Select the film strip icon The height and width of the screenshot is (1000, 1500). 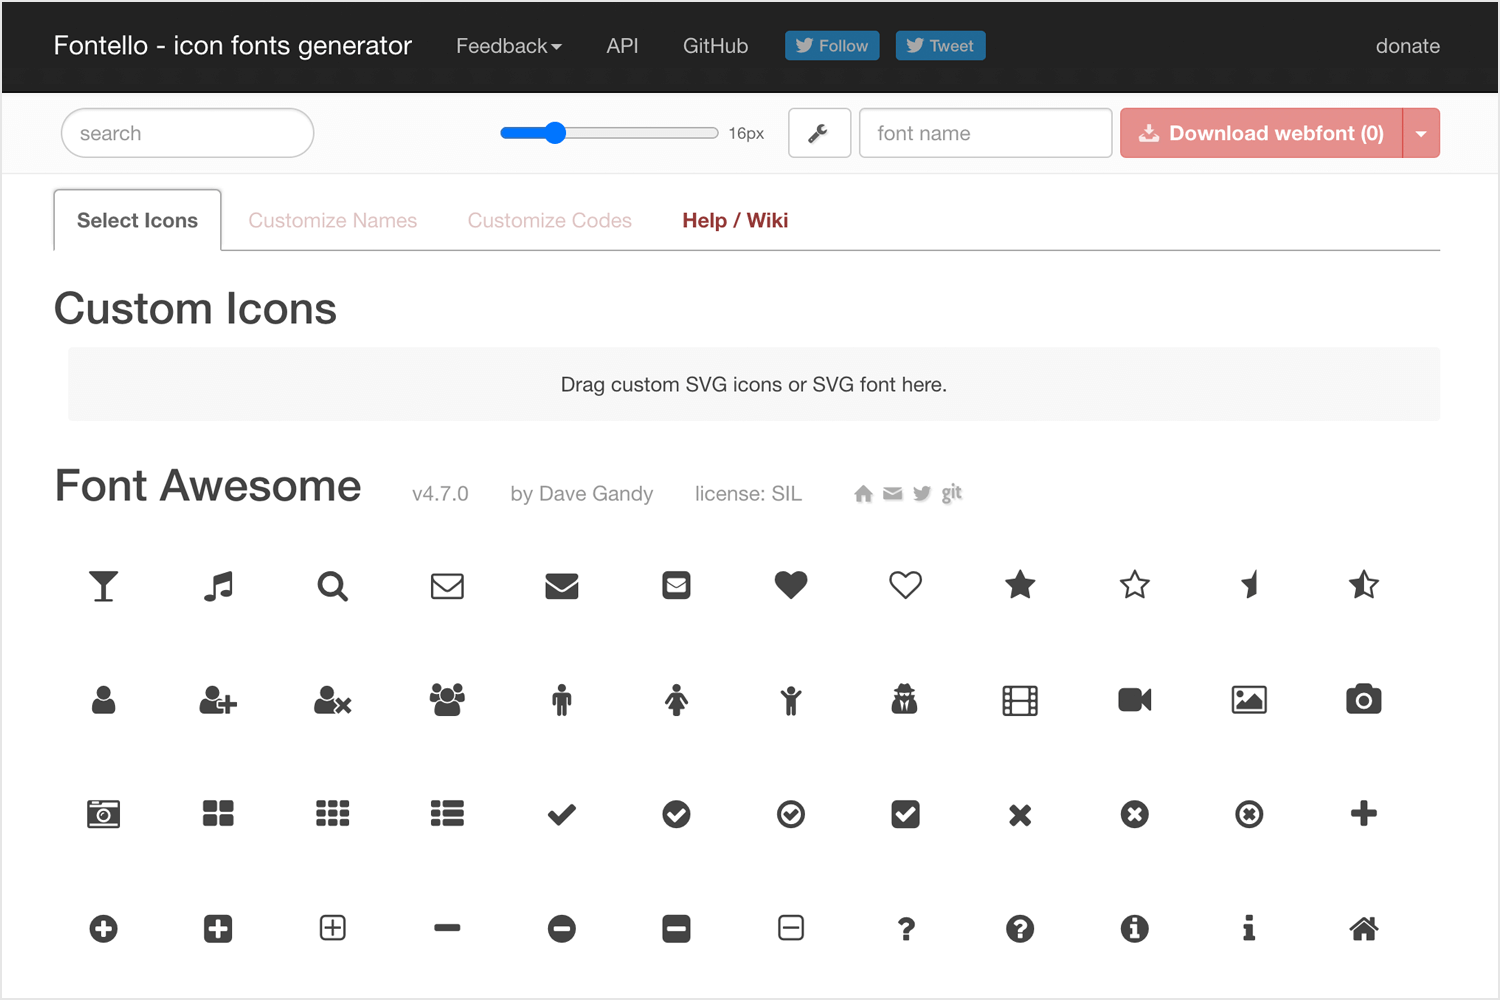pyautogui.click(x=1020, y=700)
